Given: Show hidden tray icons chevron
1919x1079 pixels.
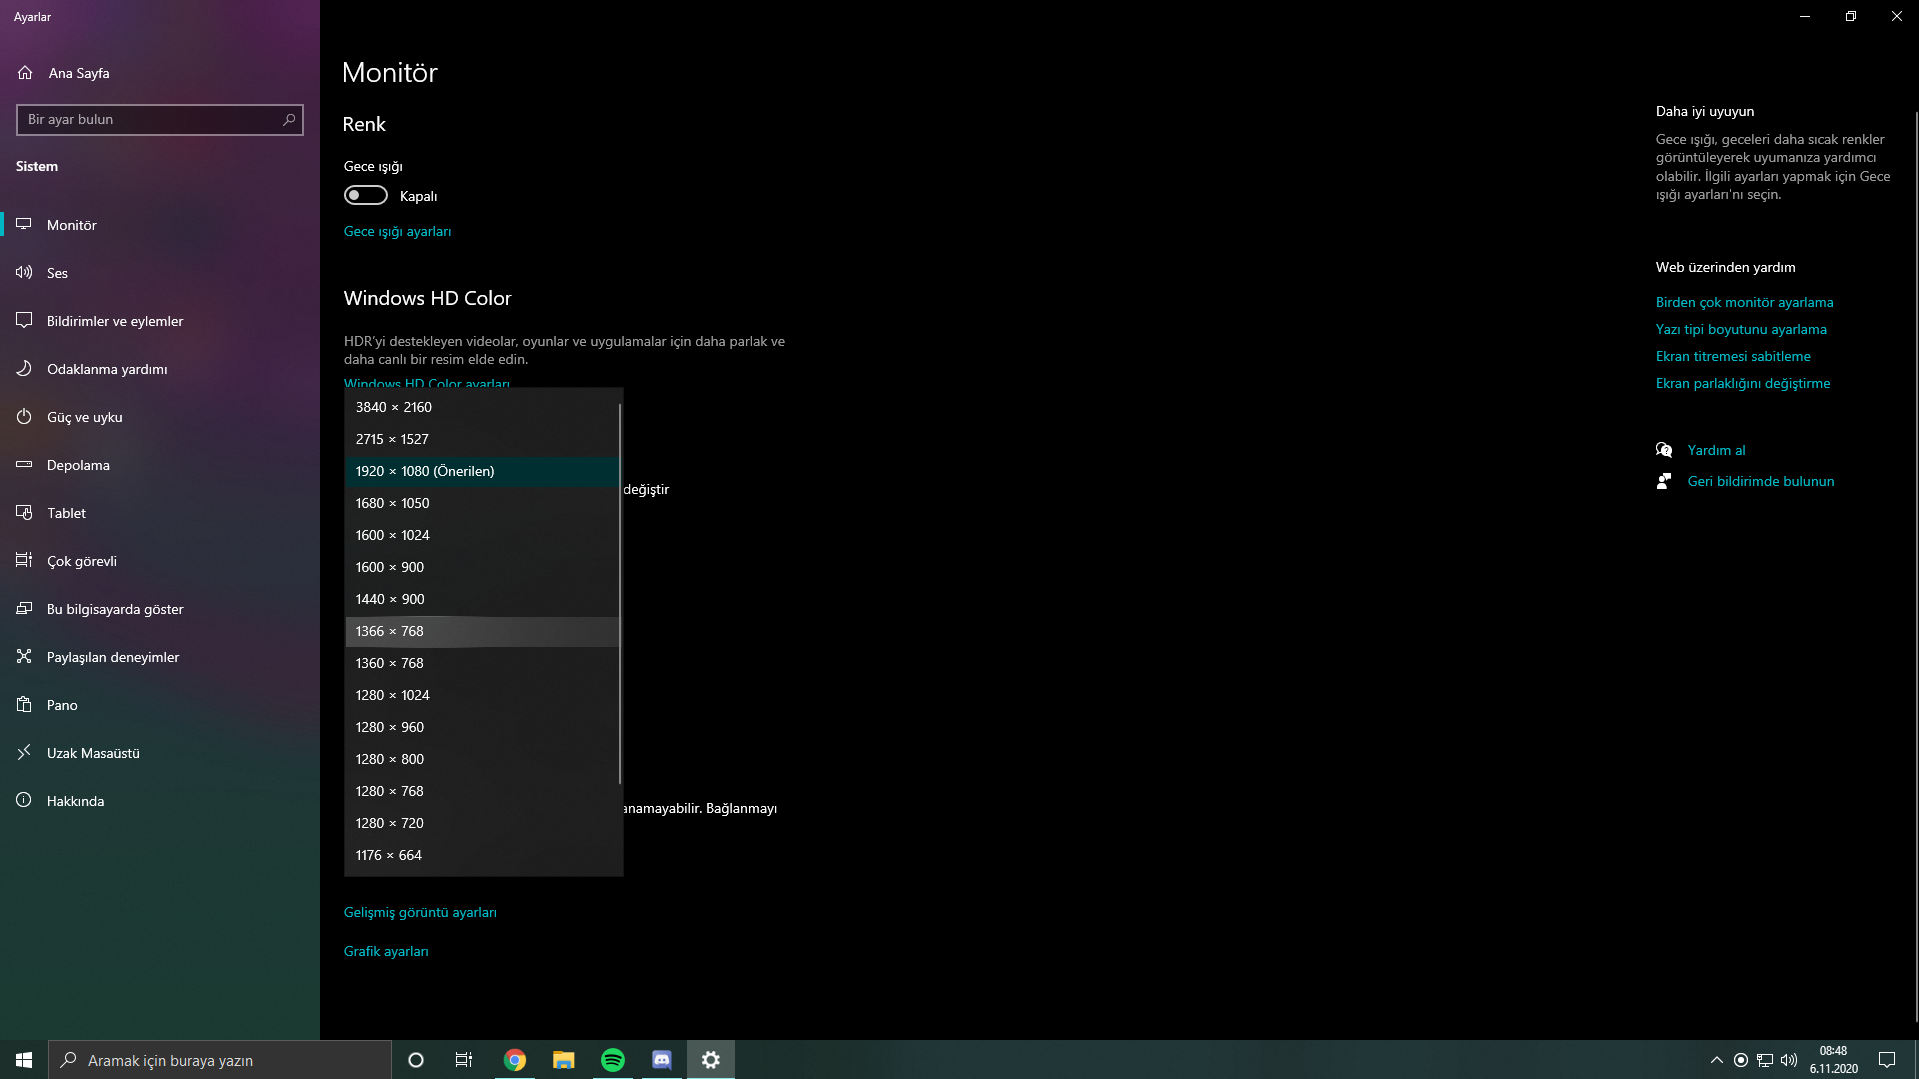Looking at the screenshot, I should [x=1716, y=1060].
